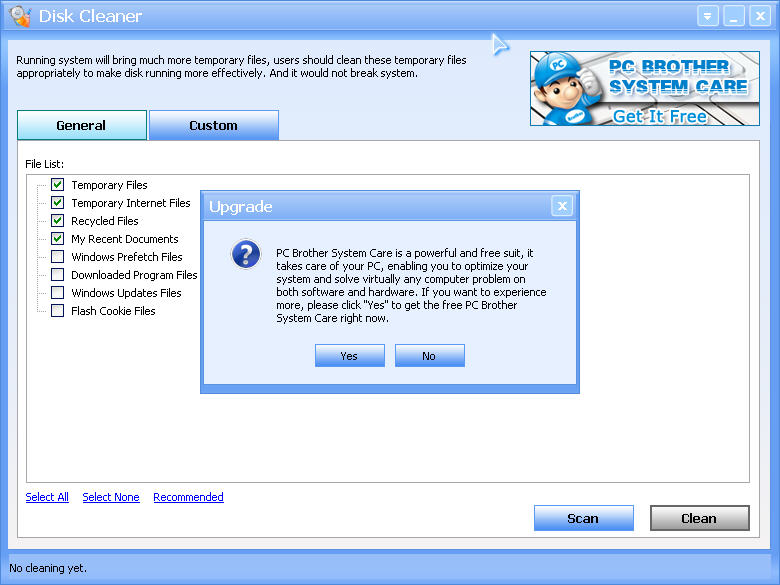Click the Disk Cleaner app icon in title bar
Viewport: 780px width, 585px height.
coord(20,16)
